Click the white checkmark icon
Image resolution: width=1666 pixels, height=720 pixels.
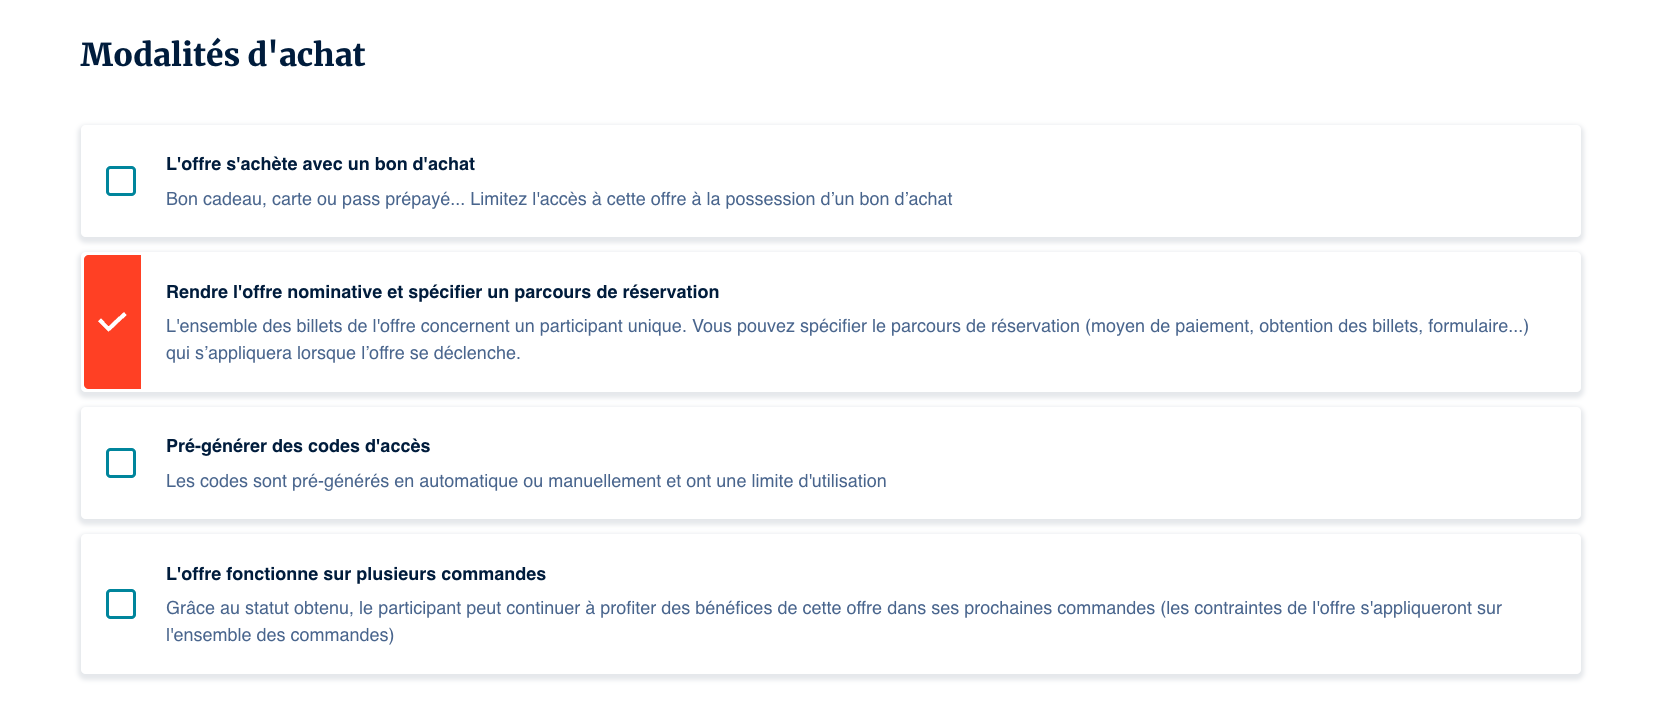(112, 322)
